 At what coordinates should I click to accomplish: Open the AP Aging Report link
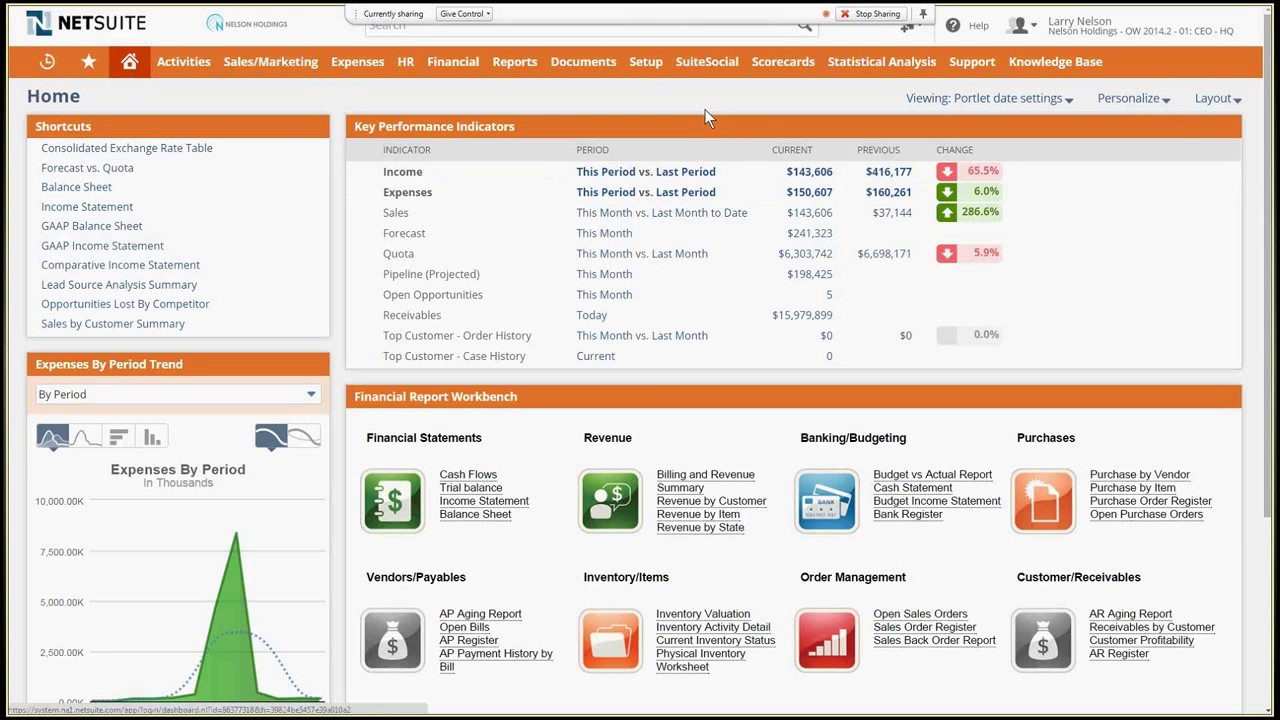(x=480, y=614)
